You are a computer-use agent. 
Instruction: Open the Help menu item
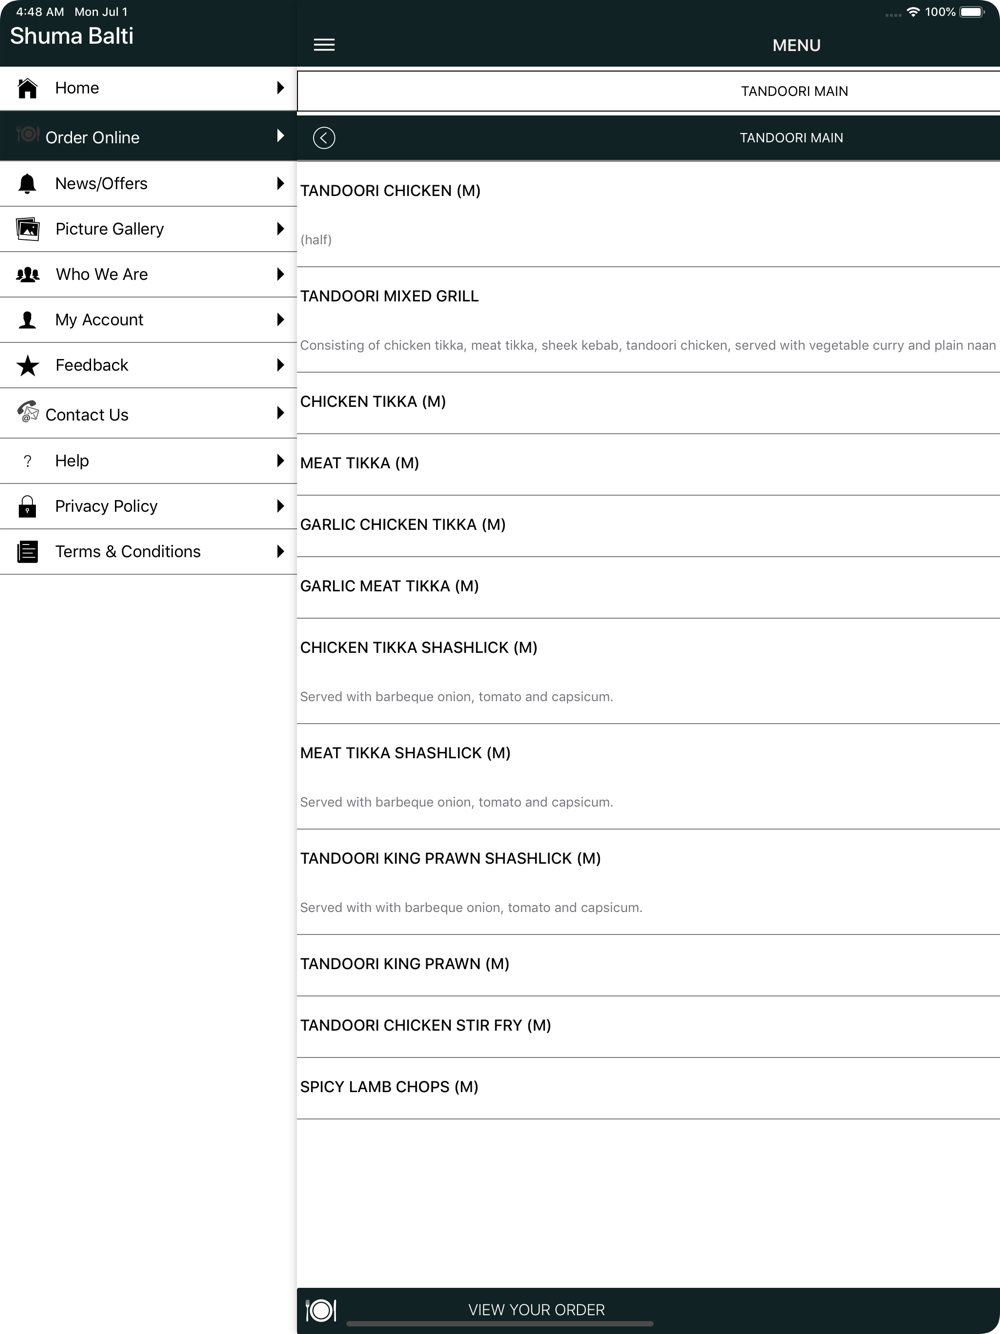(x=148, y=461)
